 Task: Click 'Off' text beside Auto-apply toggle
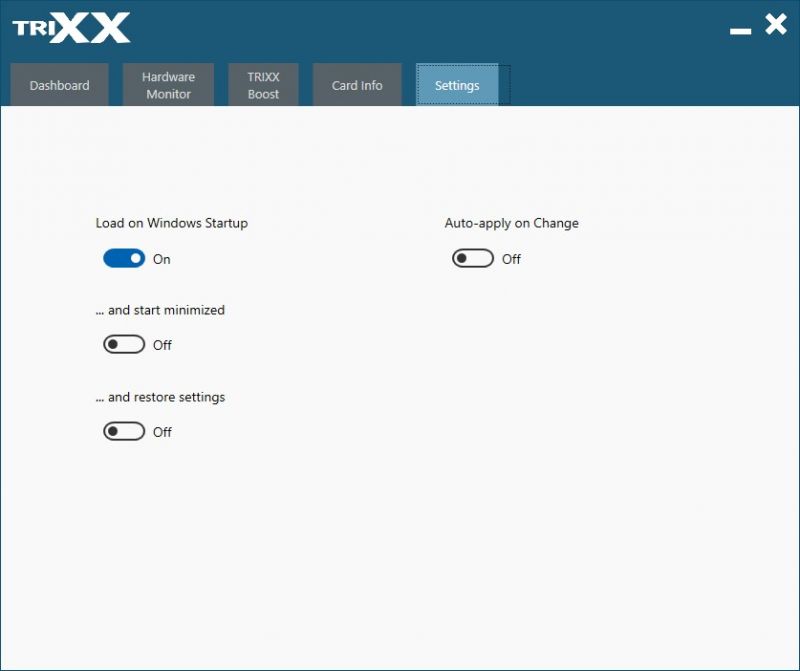tap(511, 259)
